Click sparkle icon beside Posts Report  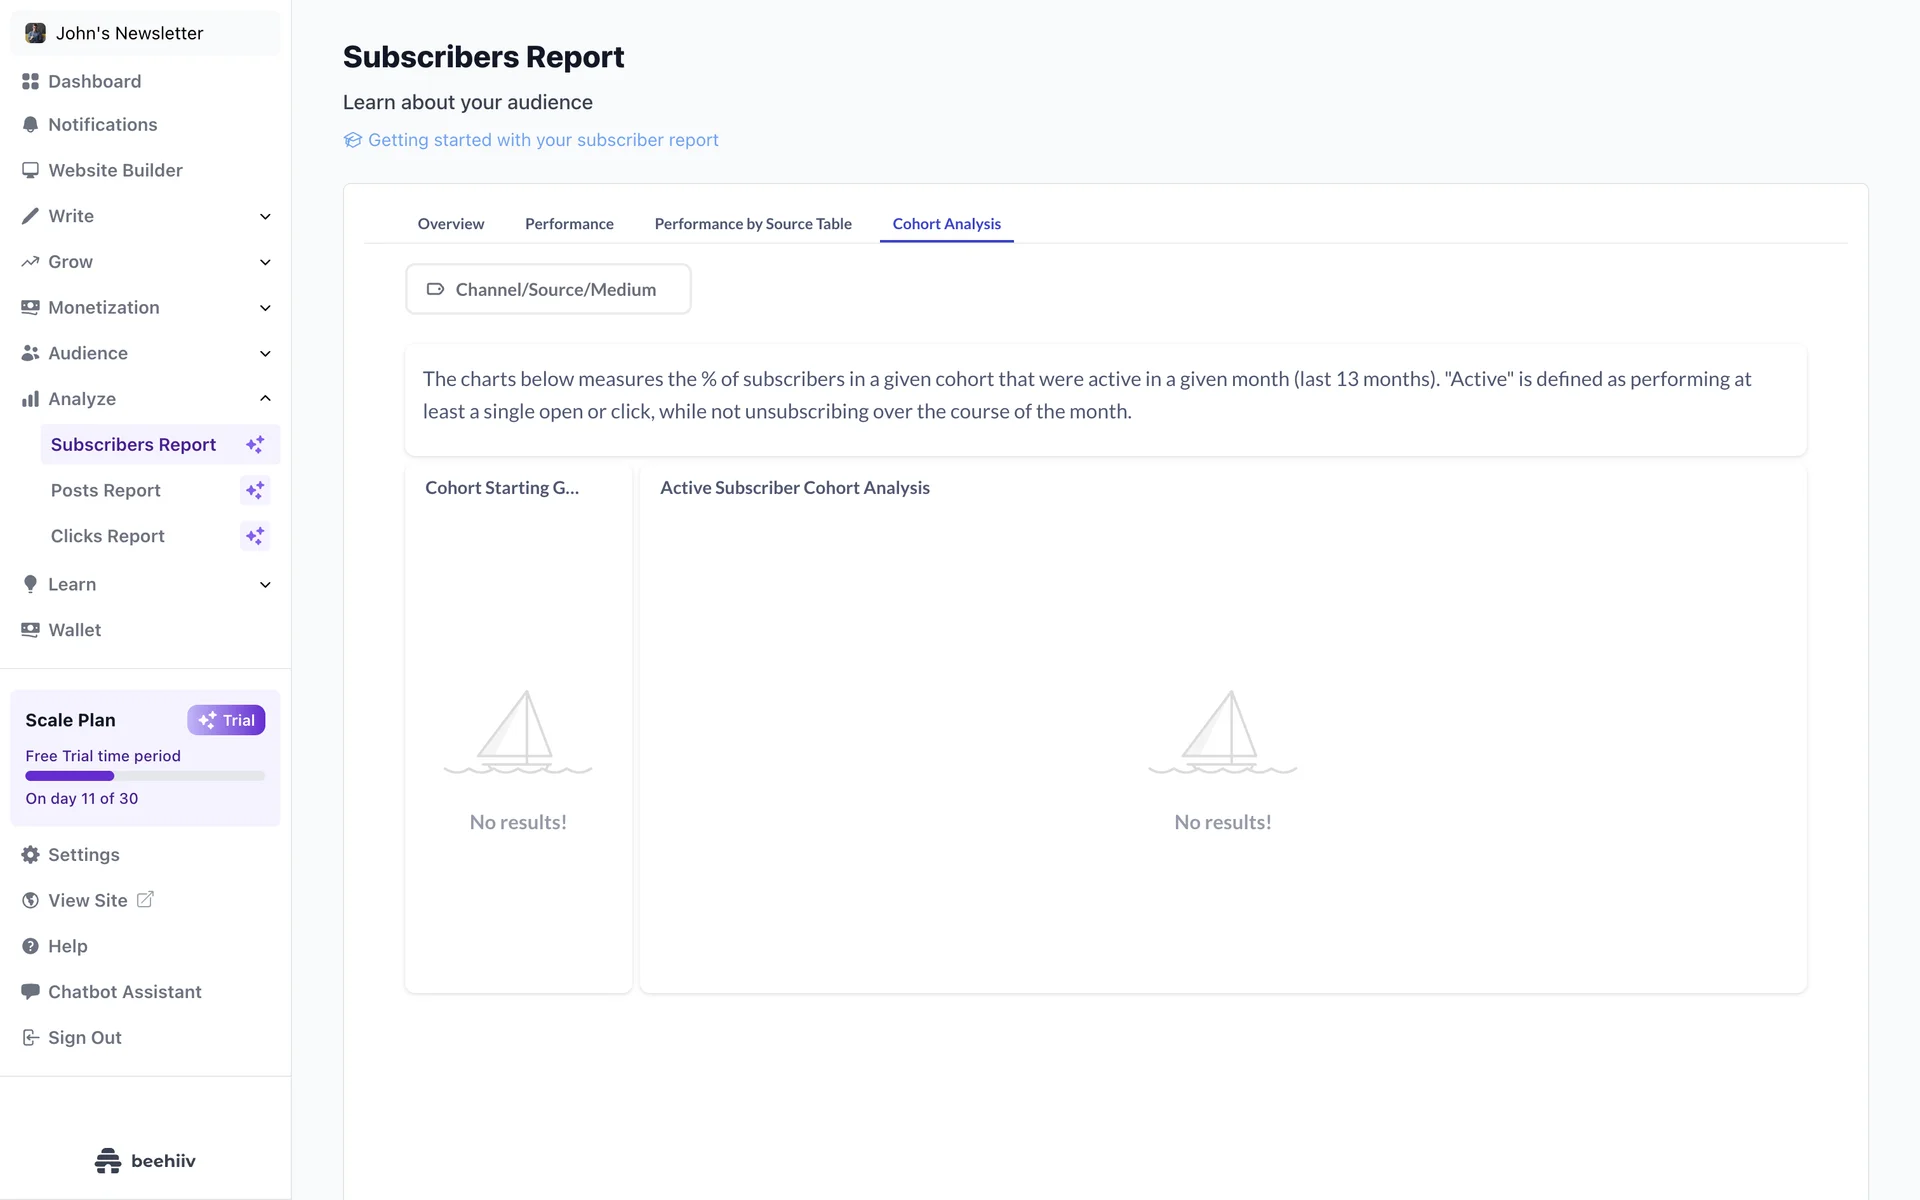coord(255,490)
